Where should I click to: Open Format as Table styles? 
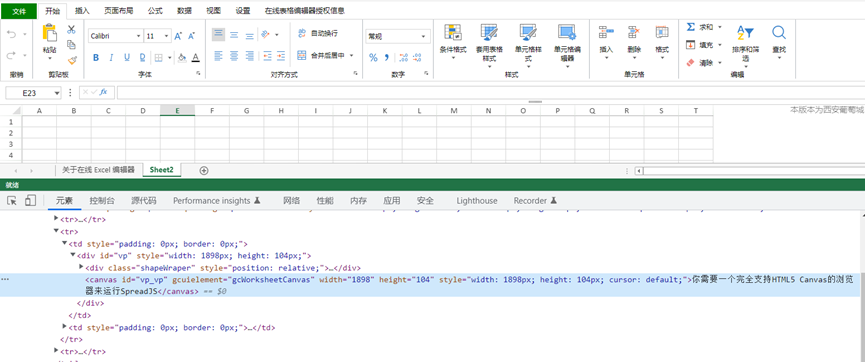(489, 32)
